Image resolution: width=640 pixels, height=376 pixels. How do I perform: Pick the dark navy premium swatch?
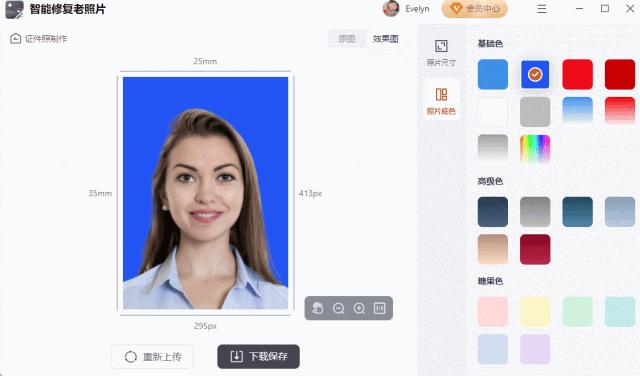(493, 212)
